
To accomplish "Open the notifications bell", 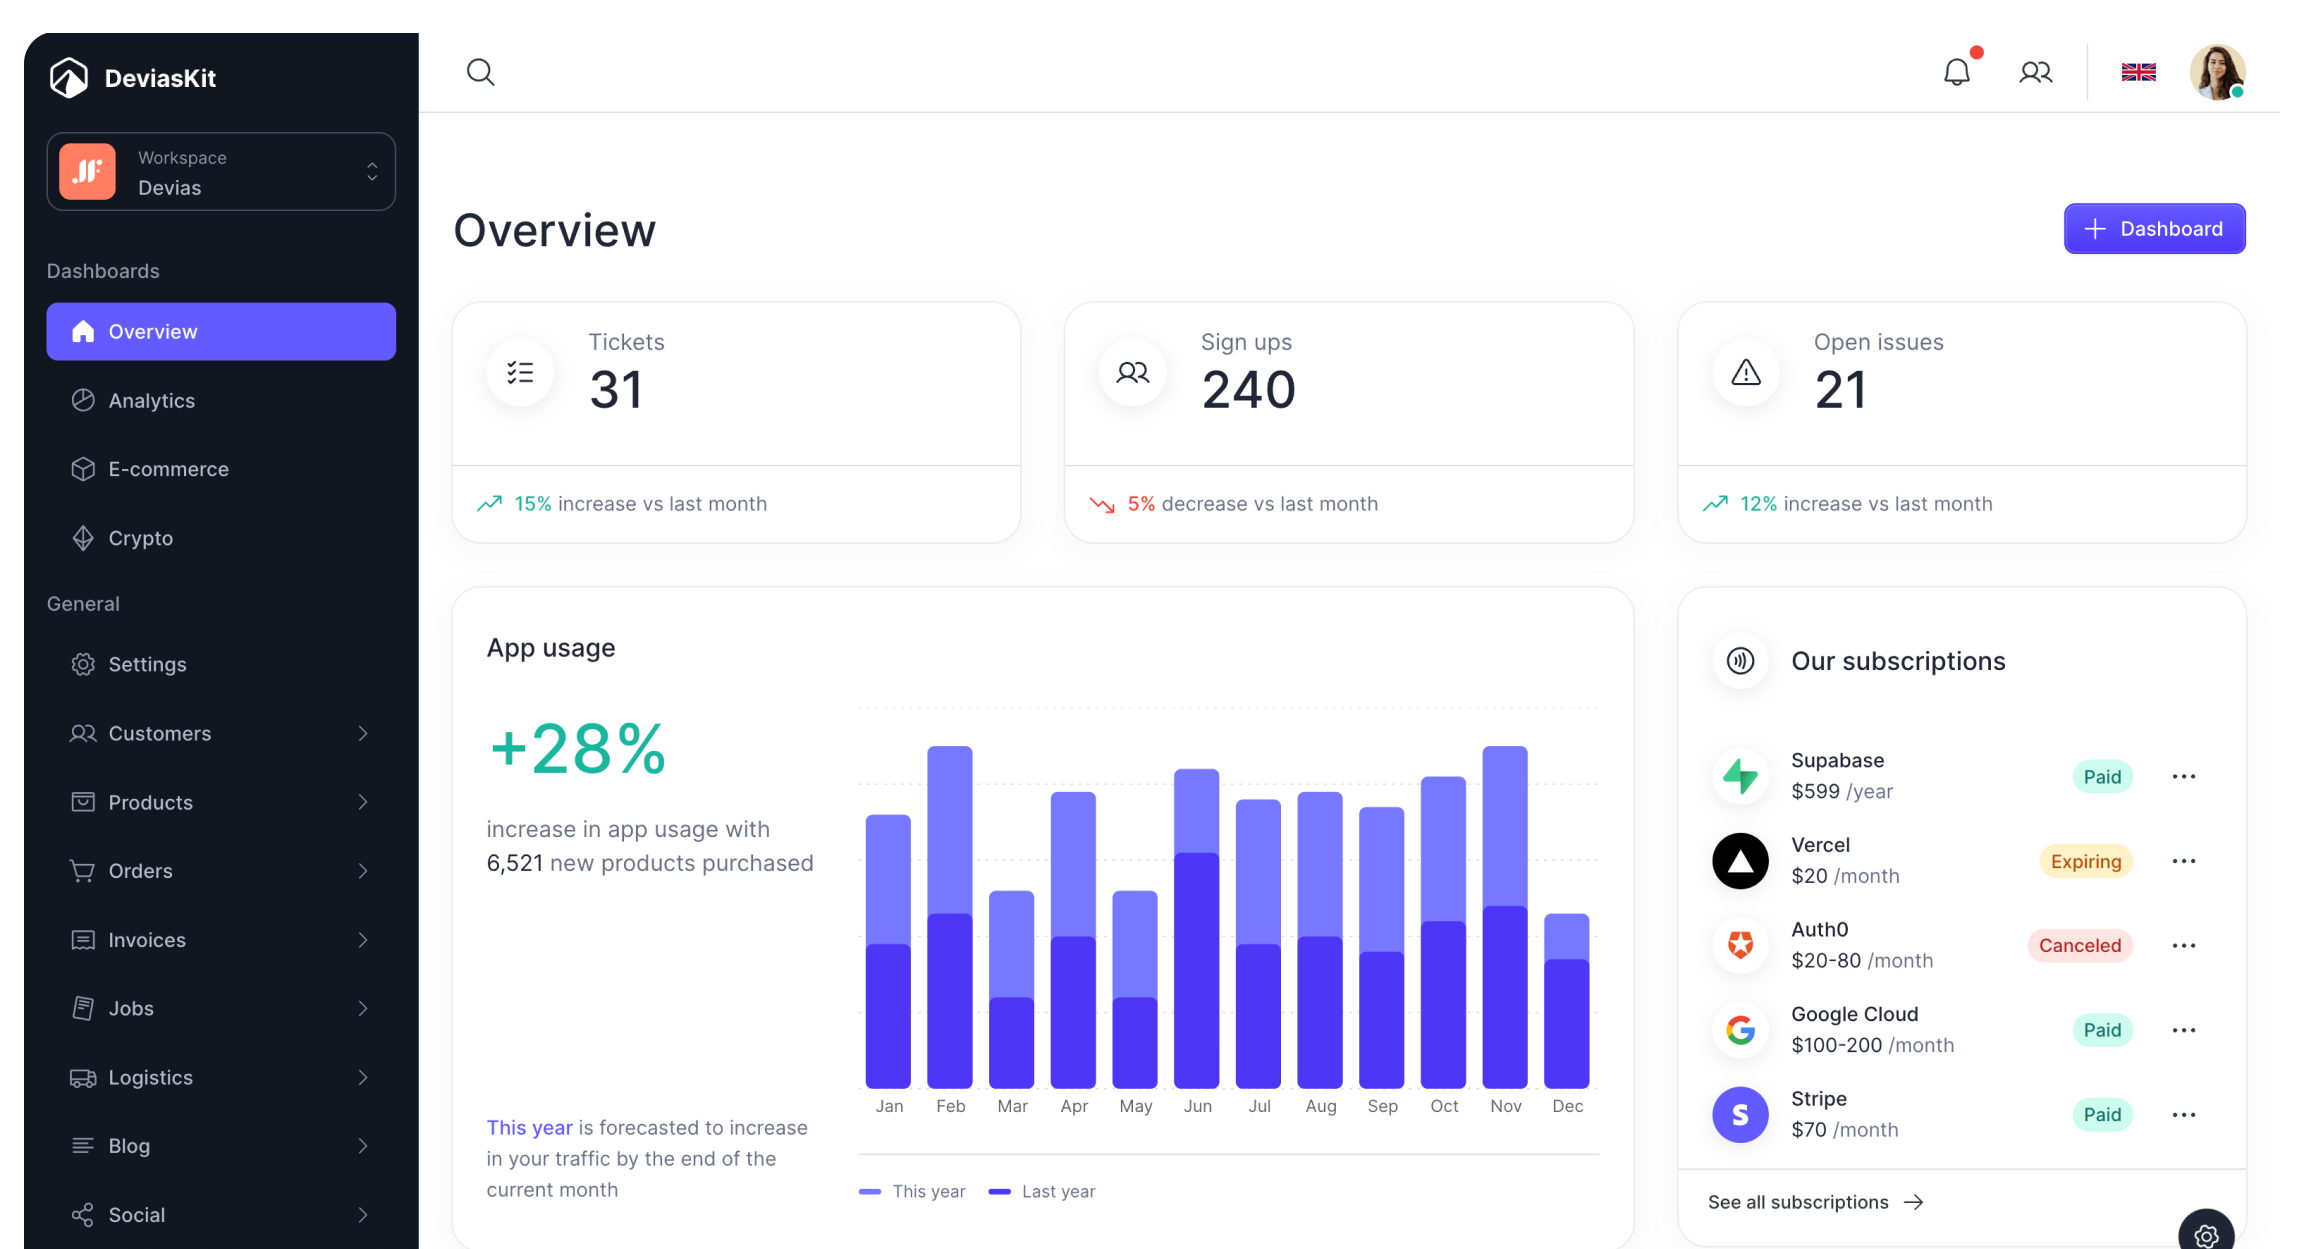I will click(x=1957, y=72).
